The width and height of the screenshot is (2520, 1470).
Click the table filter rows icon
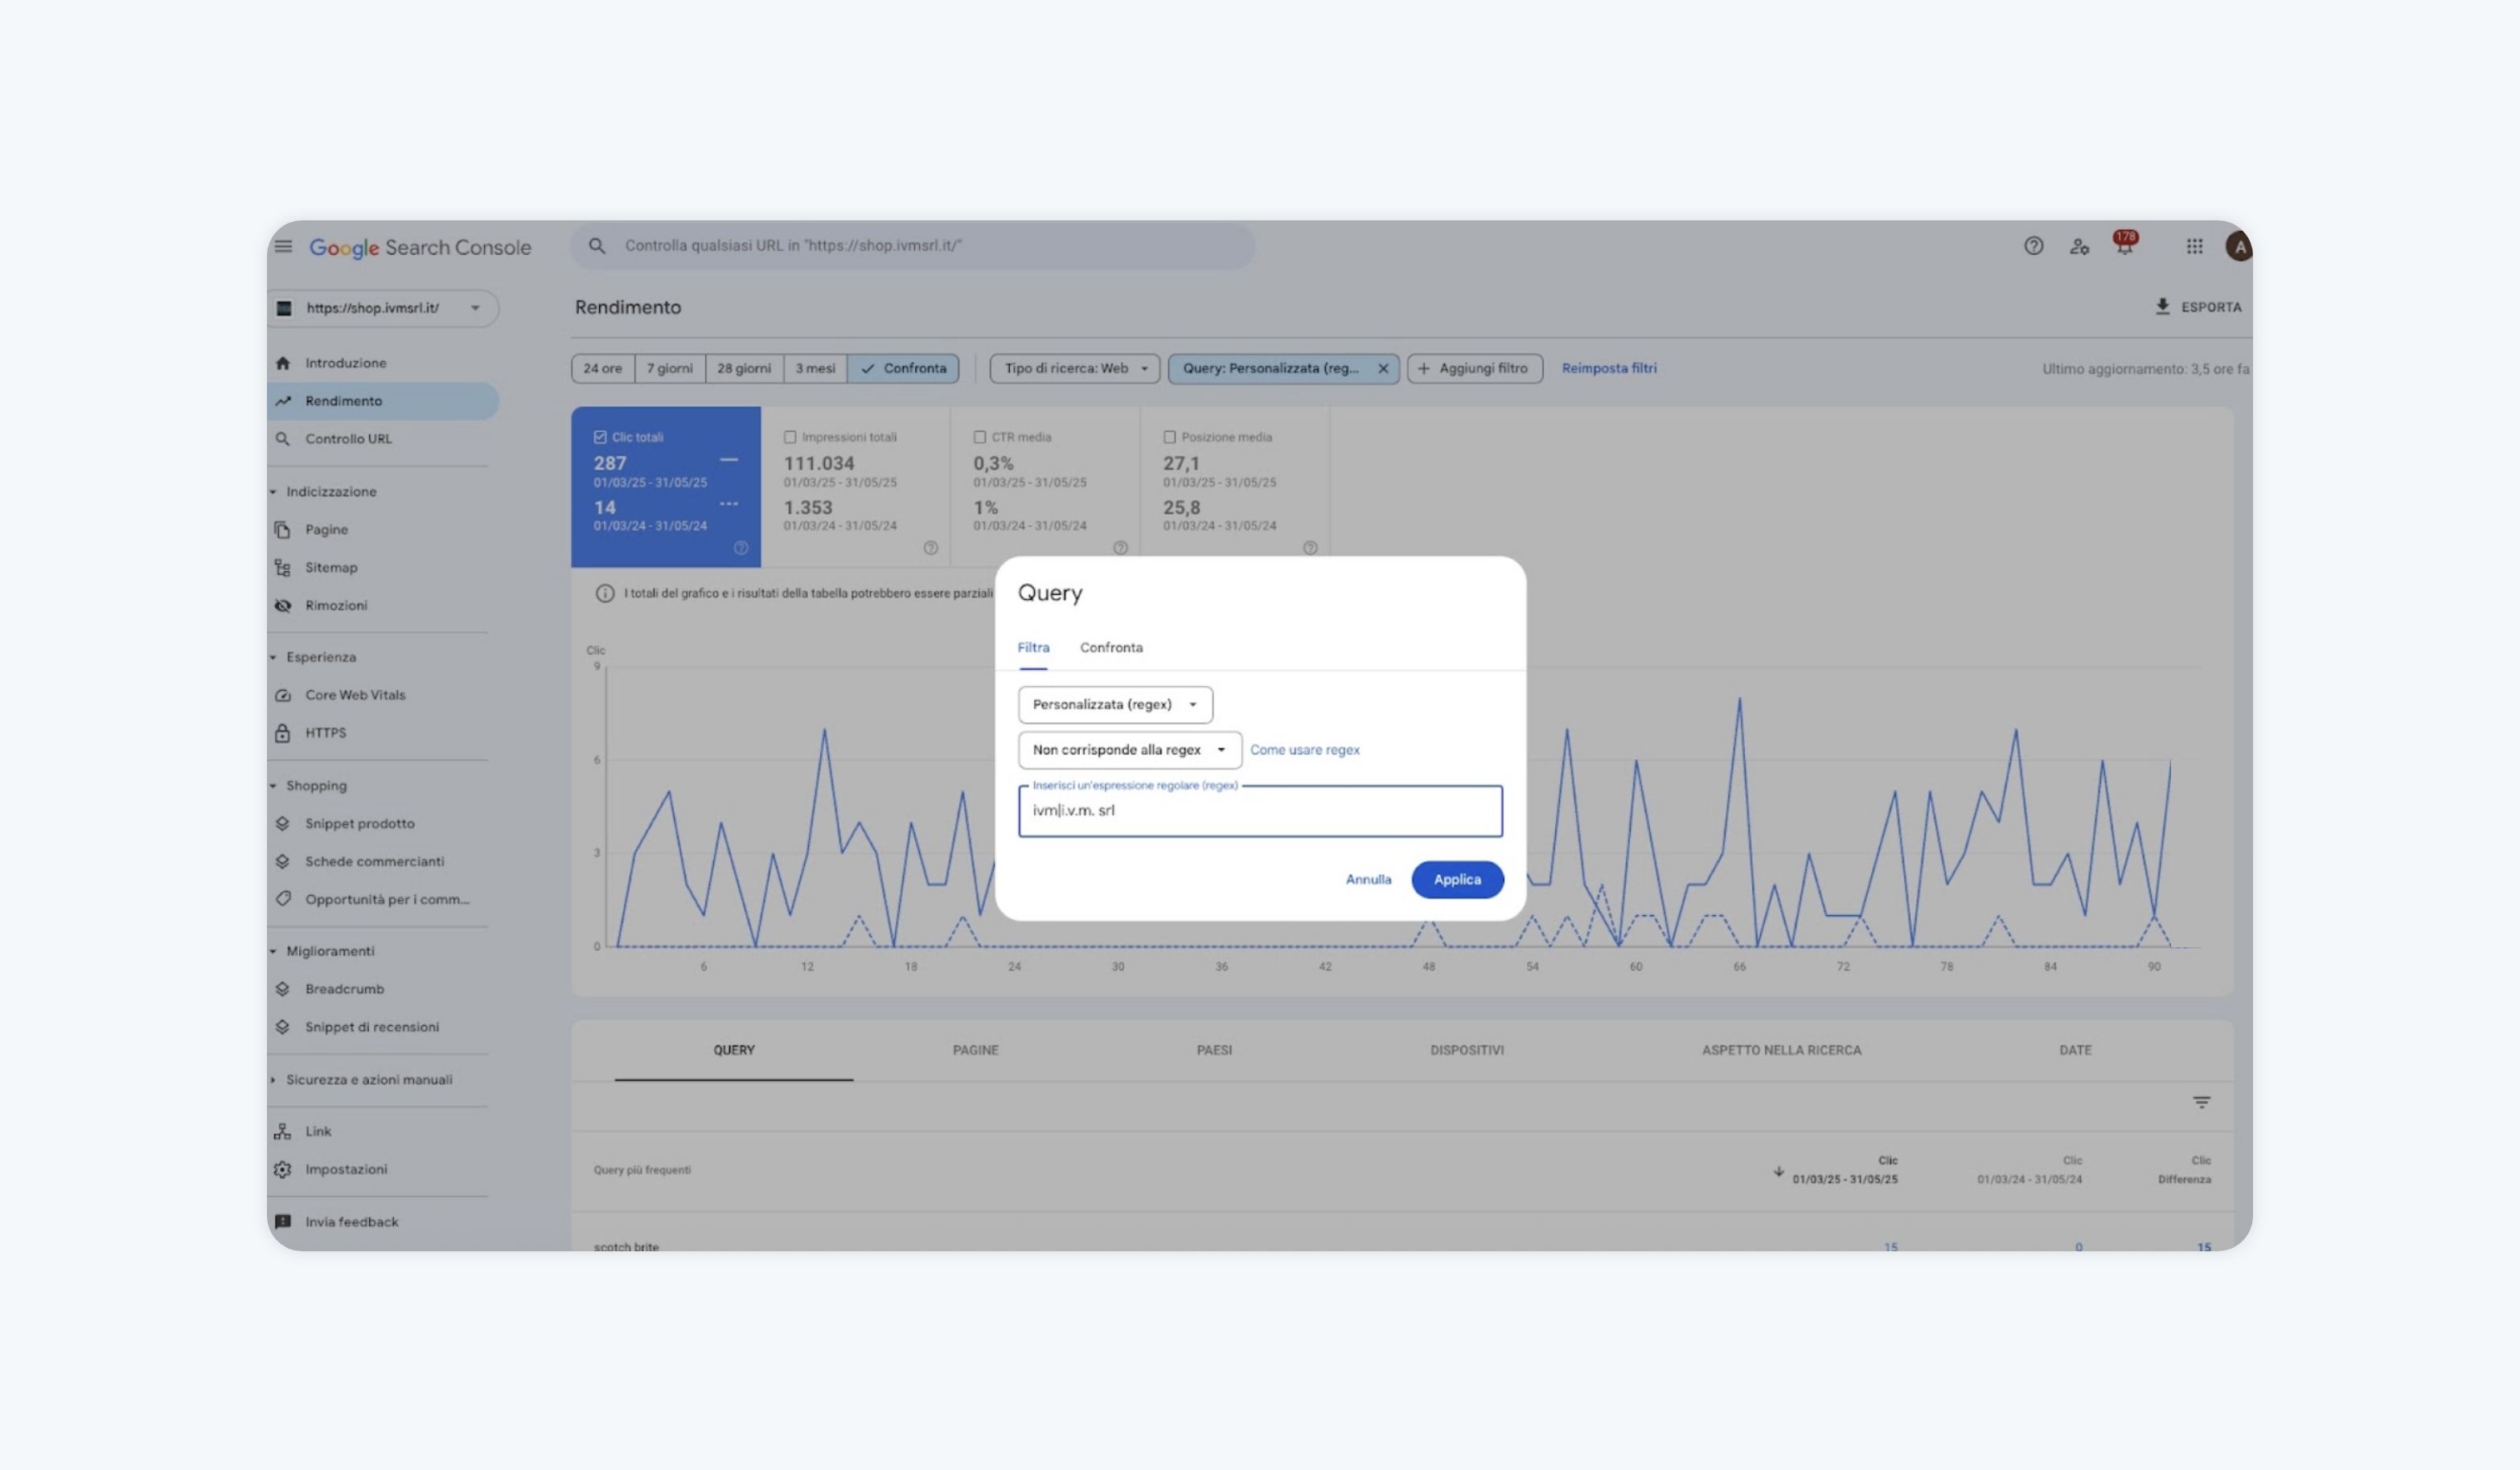pyautogui.click(x=2201, y=1102)
